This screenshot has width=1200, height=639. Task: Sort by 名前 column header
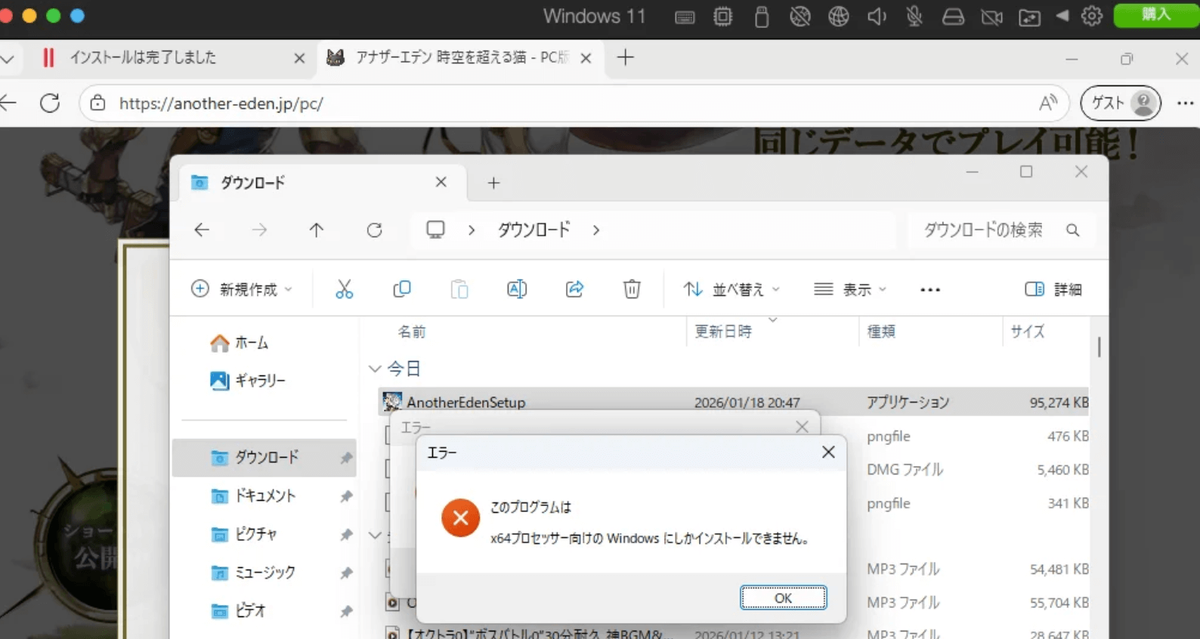pos(411,332)
